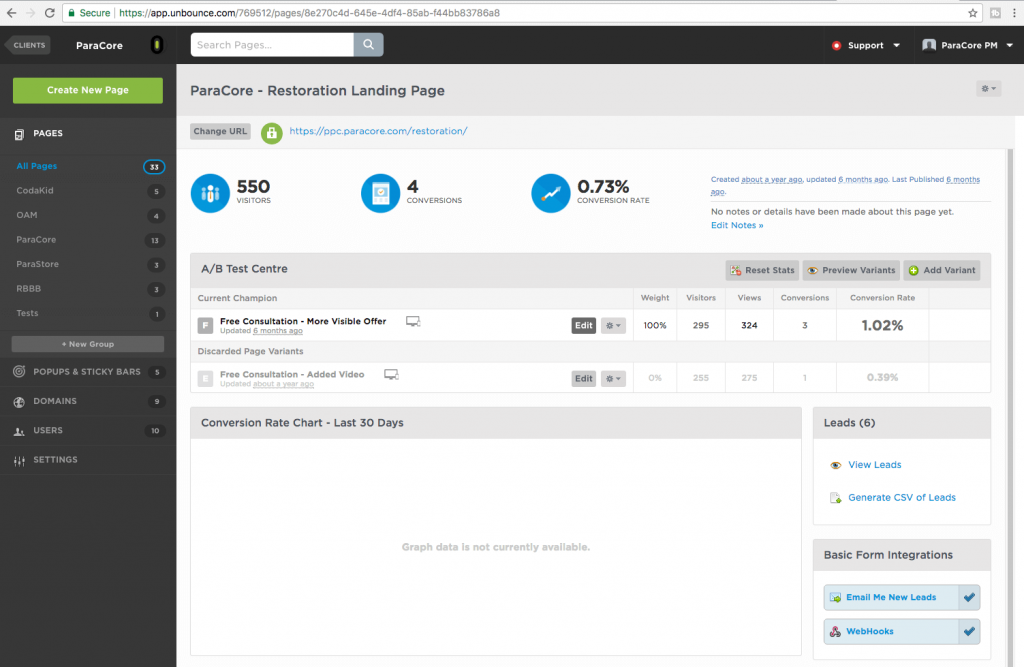Click the browser back arrow

point(11,12)
